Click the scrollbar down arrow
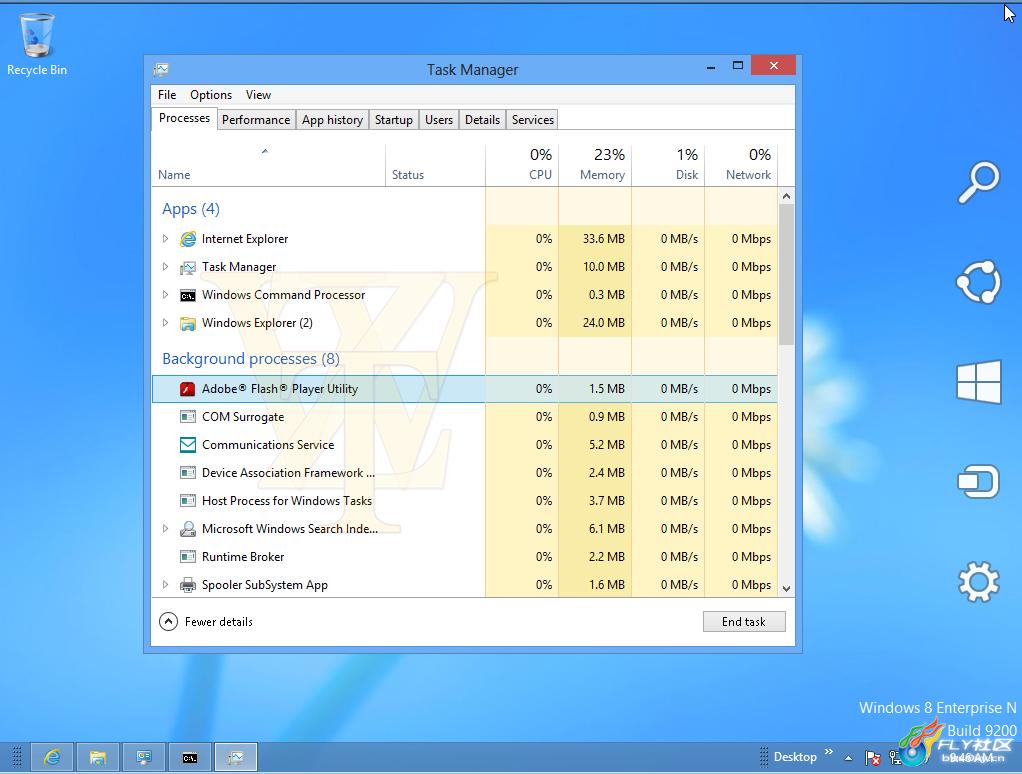This screenshot has height=774, width=1022. (786, 588)
